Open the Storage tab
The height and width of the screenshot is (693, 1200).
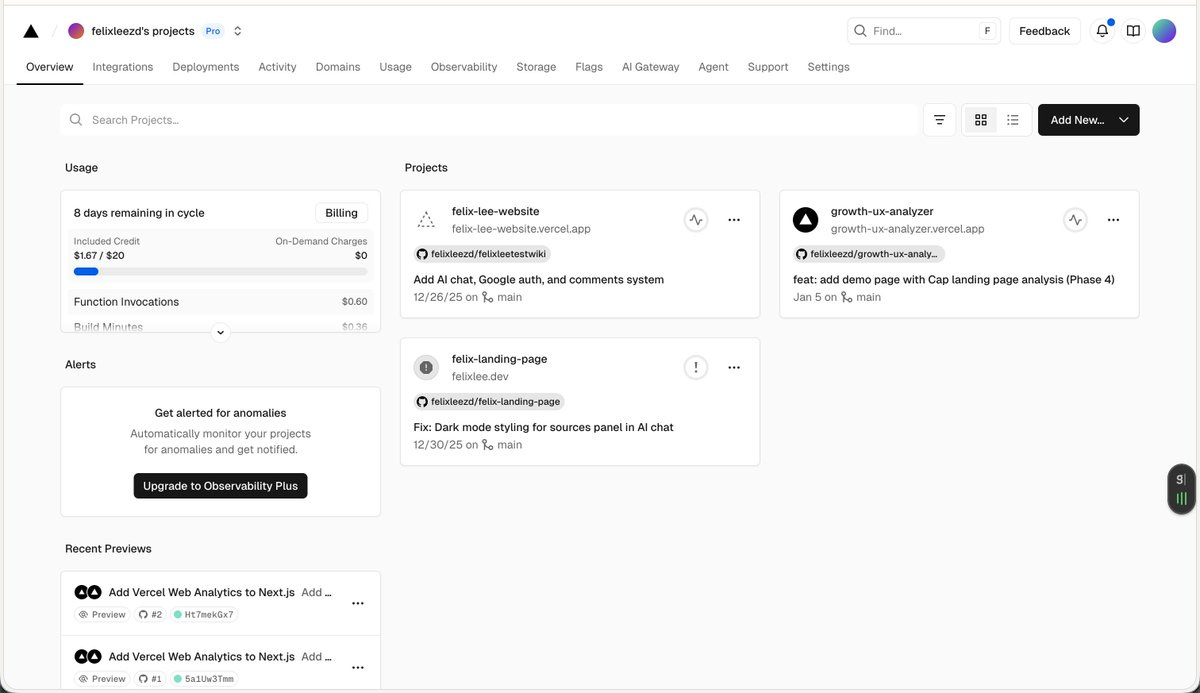tap(536, 67)
